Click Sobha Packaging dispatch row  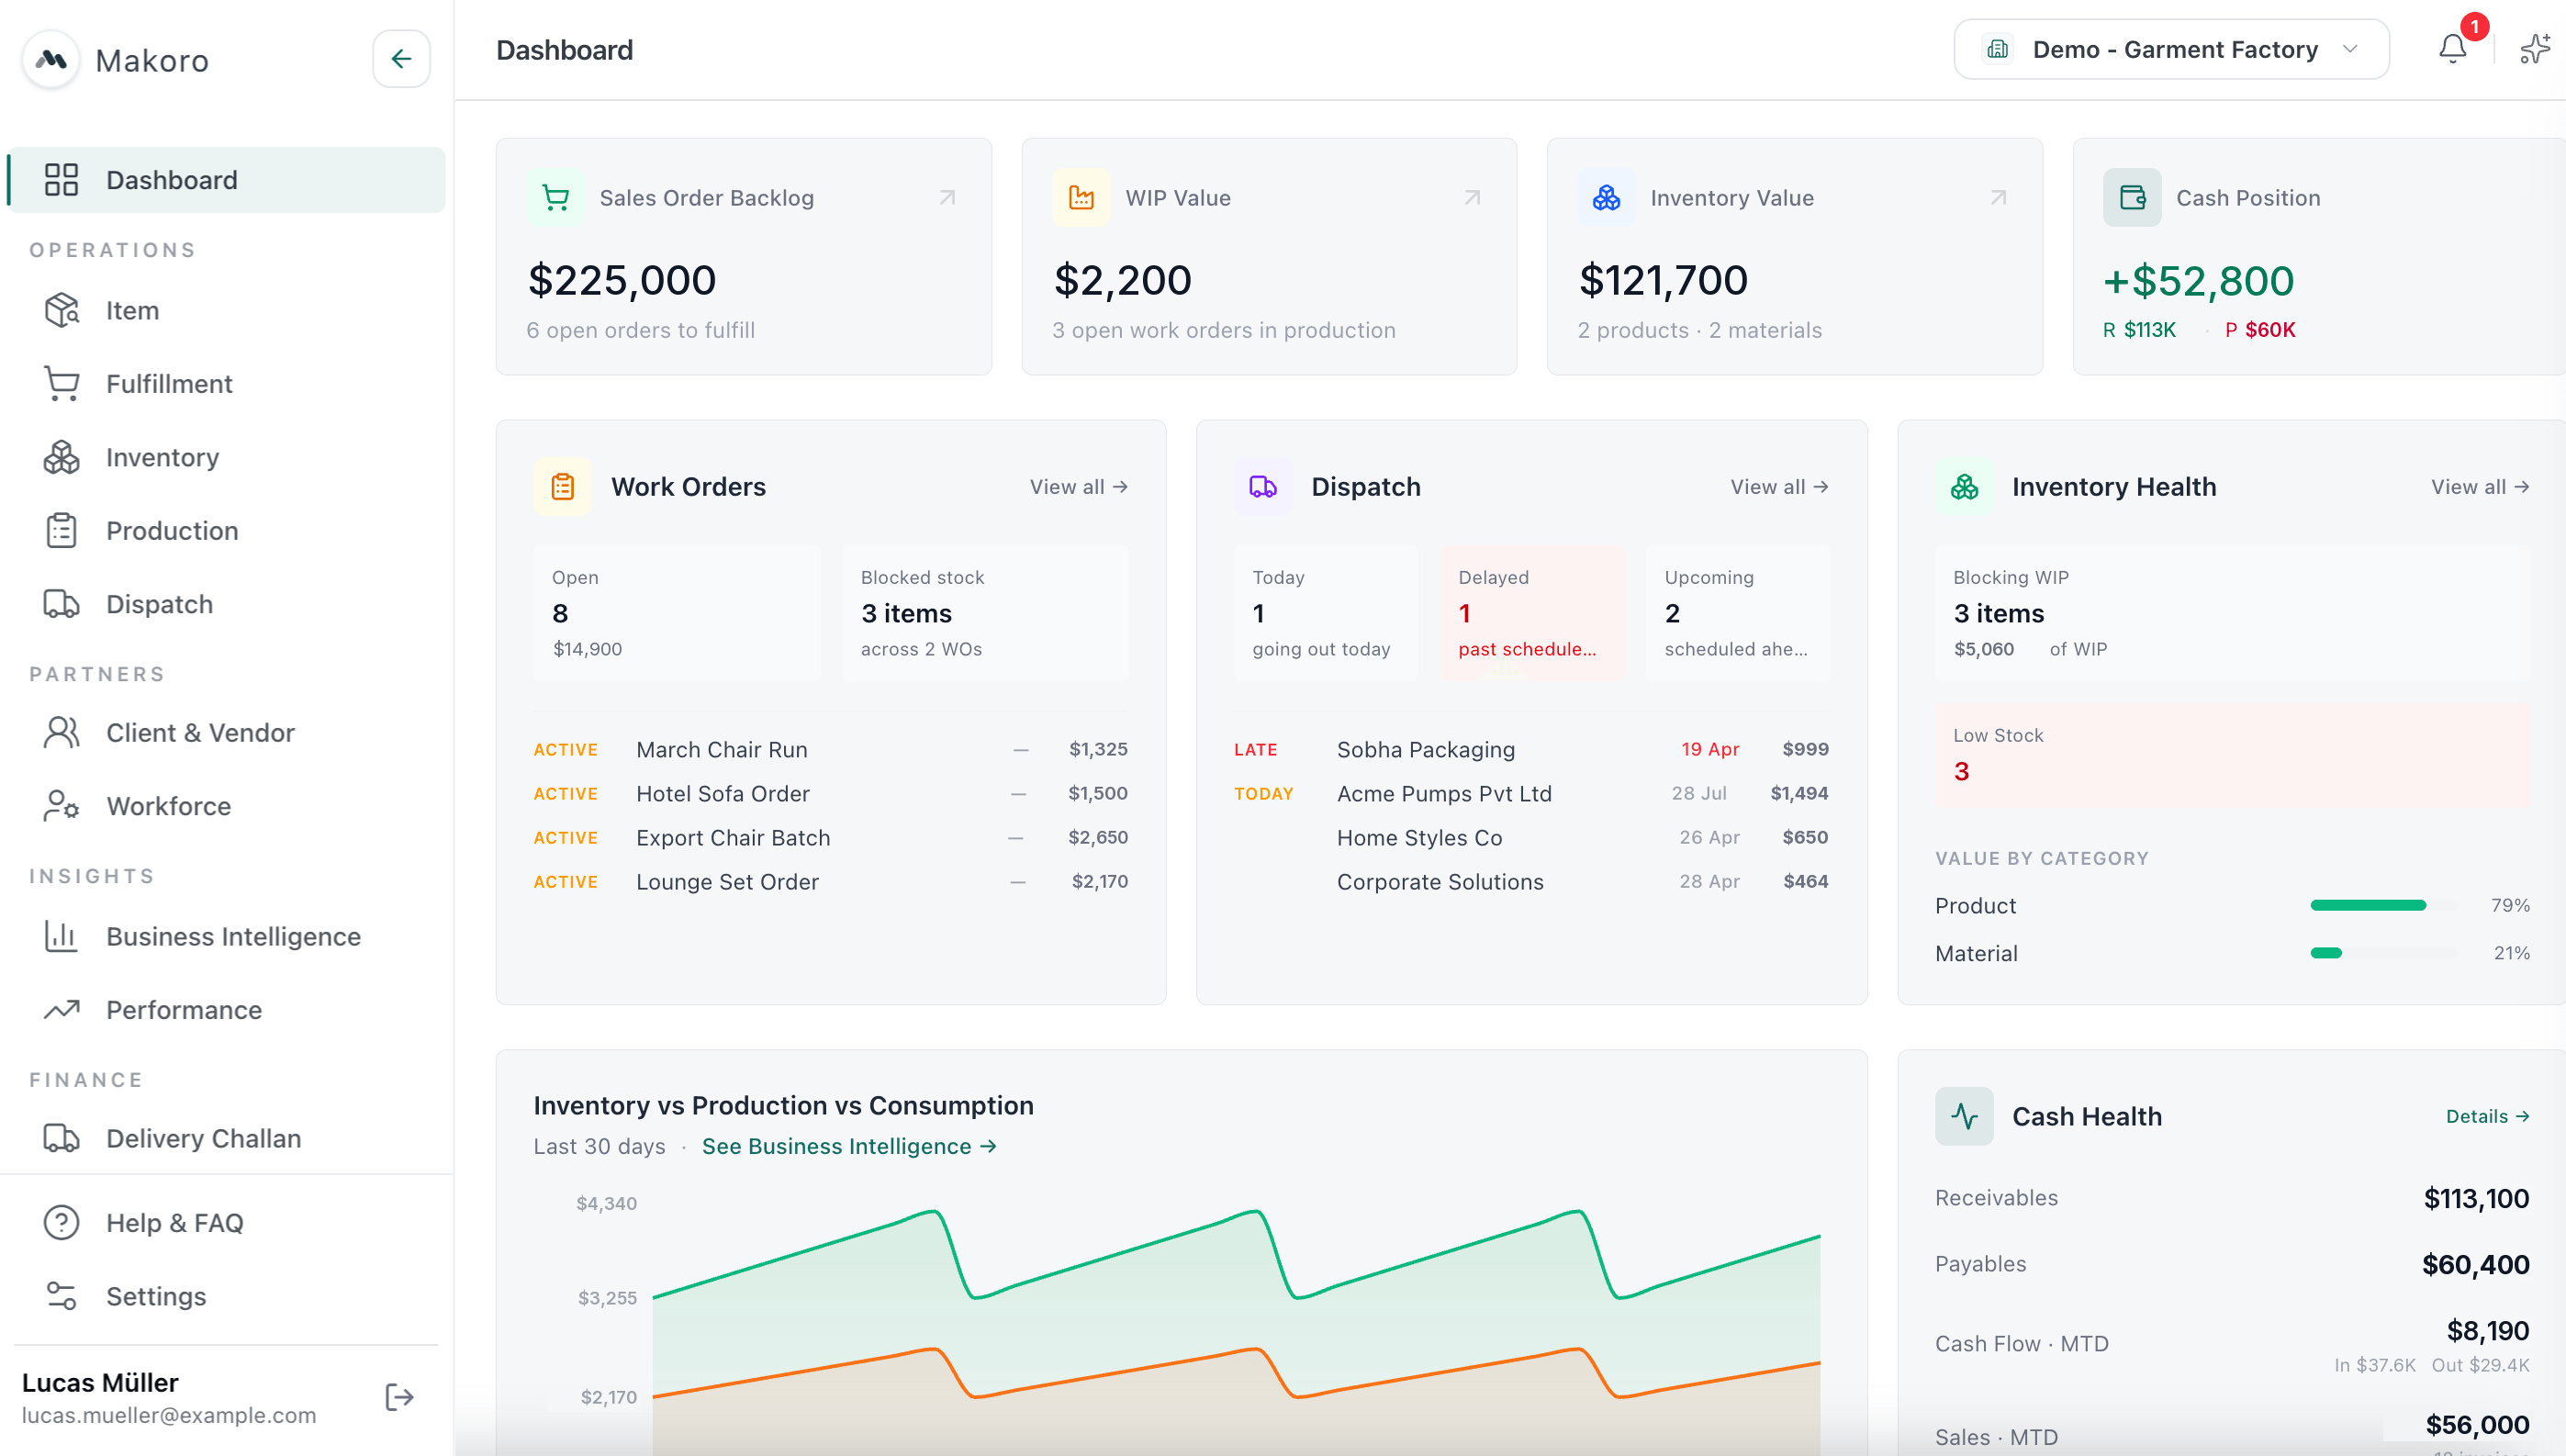pyautogui.click(x=1532, y=750)
